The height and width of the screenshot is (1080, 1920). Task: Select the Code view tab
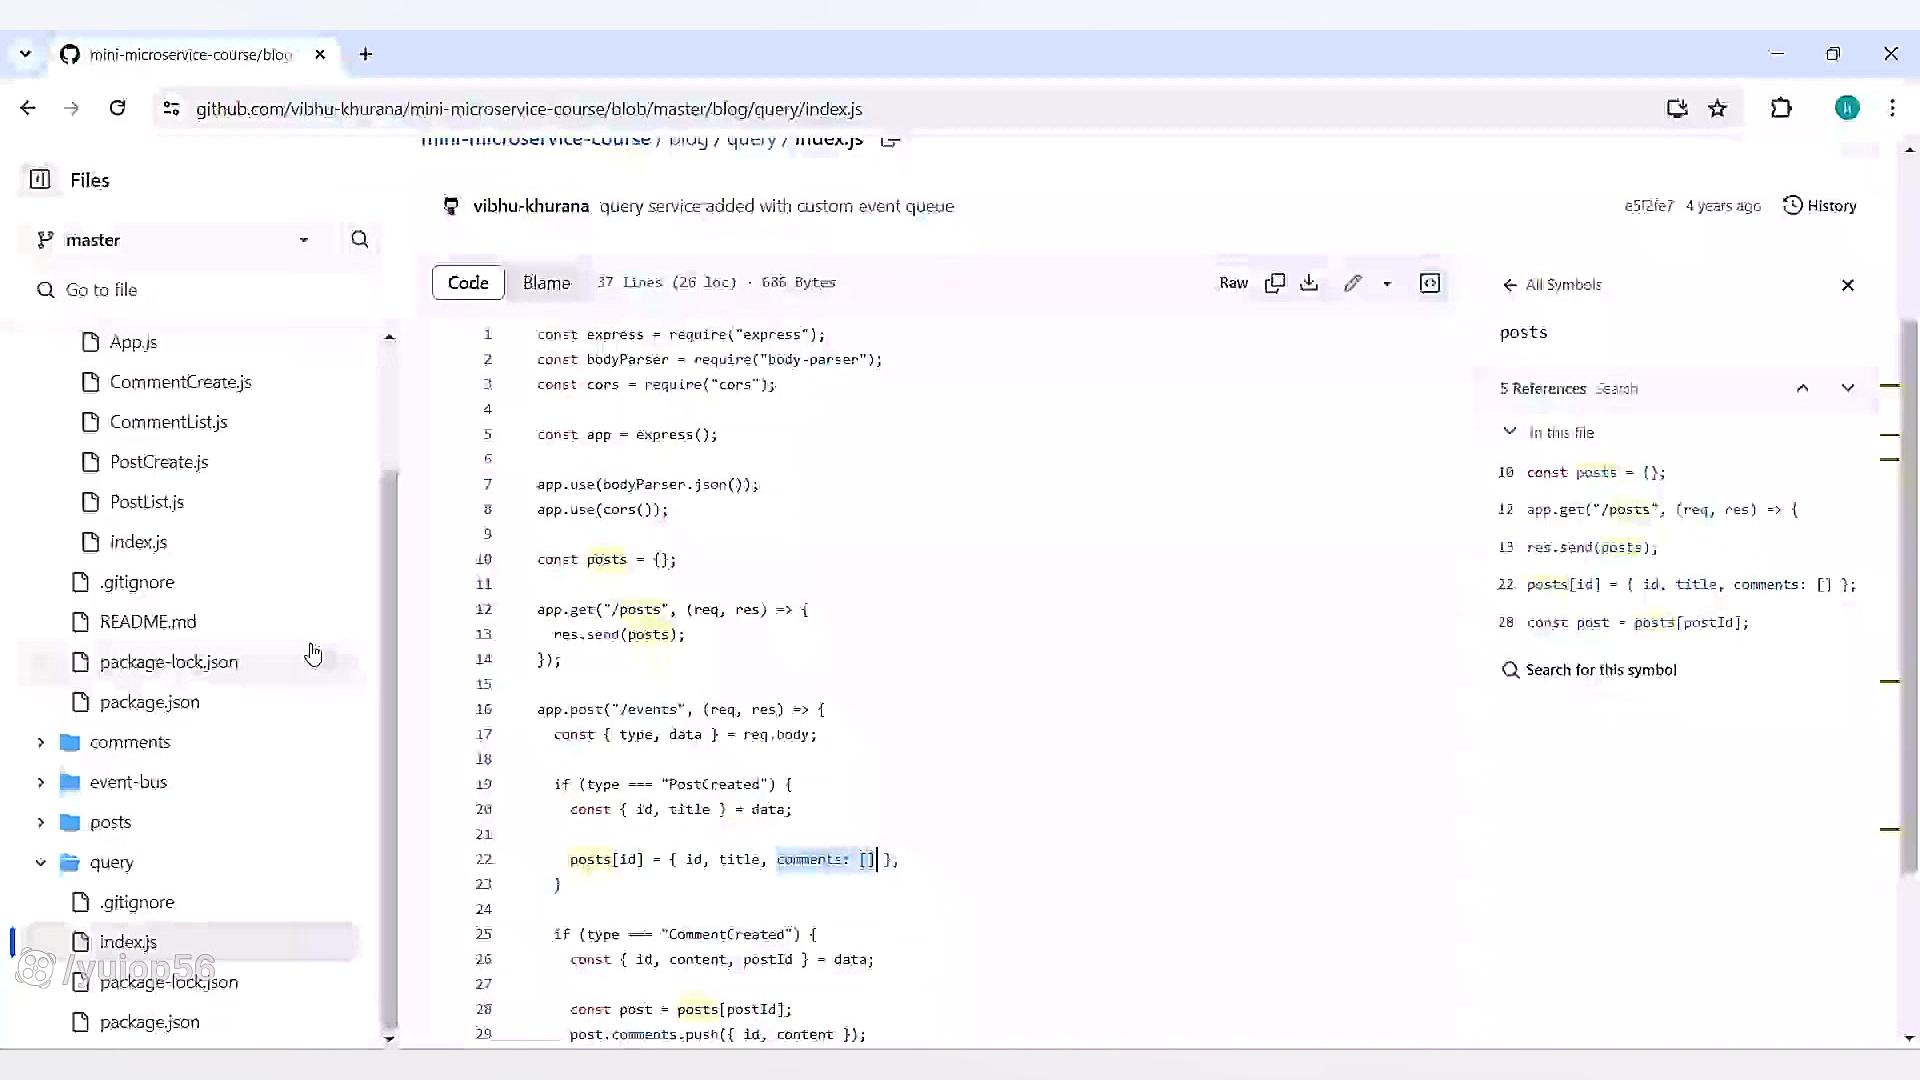(x=468, y=283)
